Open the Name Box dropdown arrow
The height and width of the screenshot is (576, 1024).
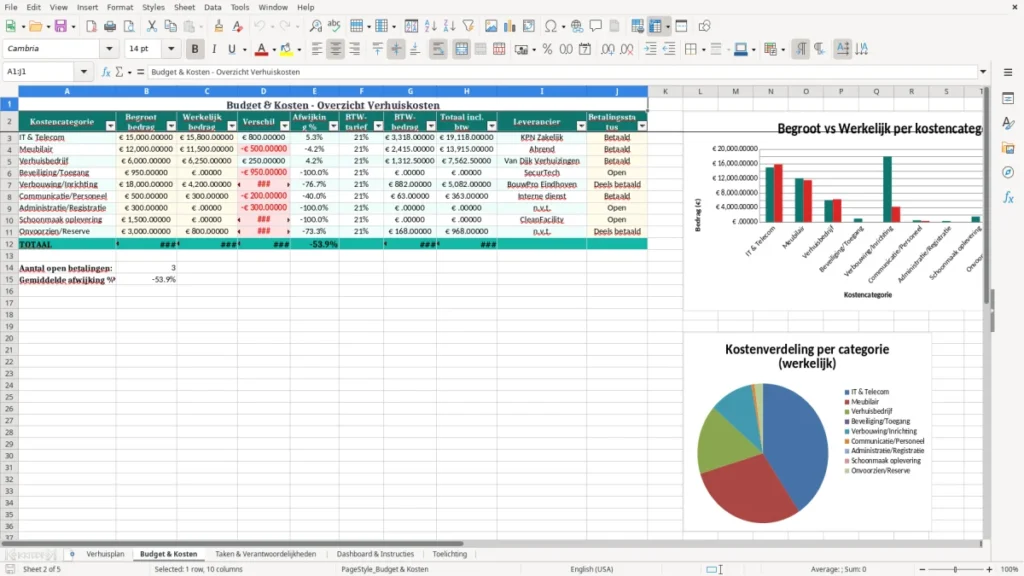pos(84,72)
